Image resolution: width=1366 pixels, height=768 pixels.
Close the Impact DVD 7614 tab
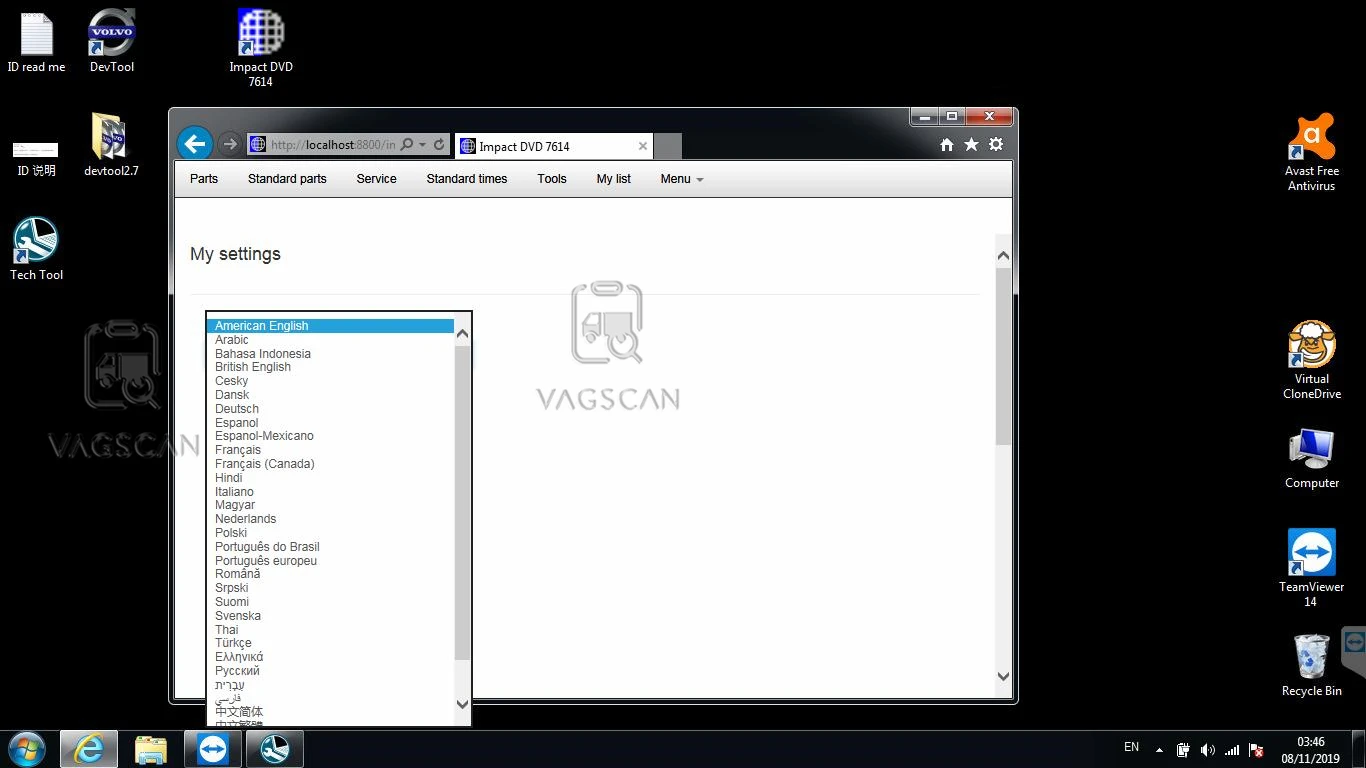click(643, 146)
